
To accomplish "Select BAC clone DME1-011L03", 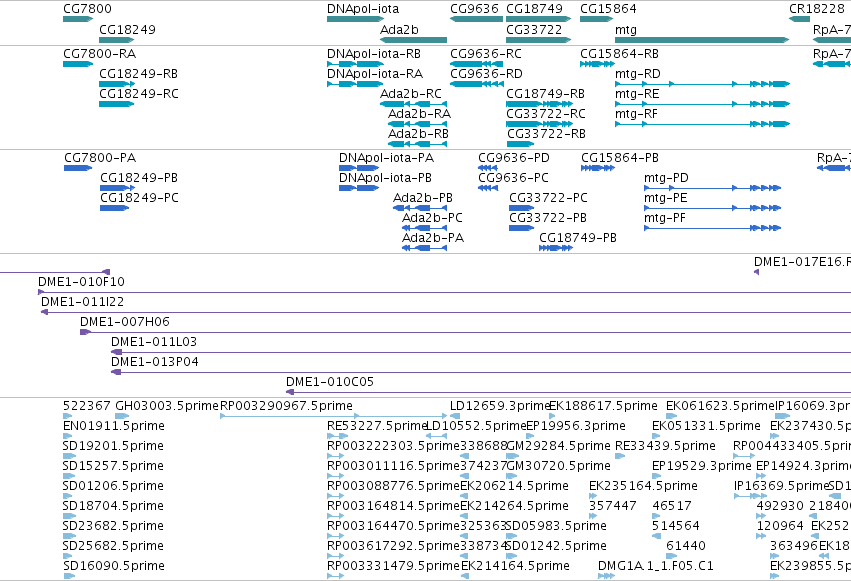I will 154,342.
